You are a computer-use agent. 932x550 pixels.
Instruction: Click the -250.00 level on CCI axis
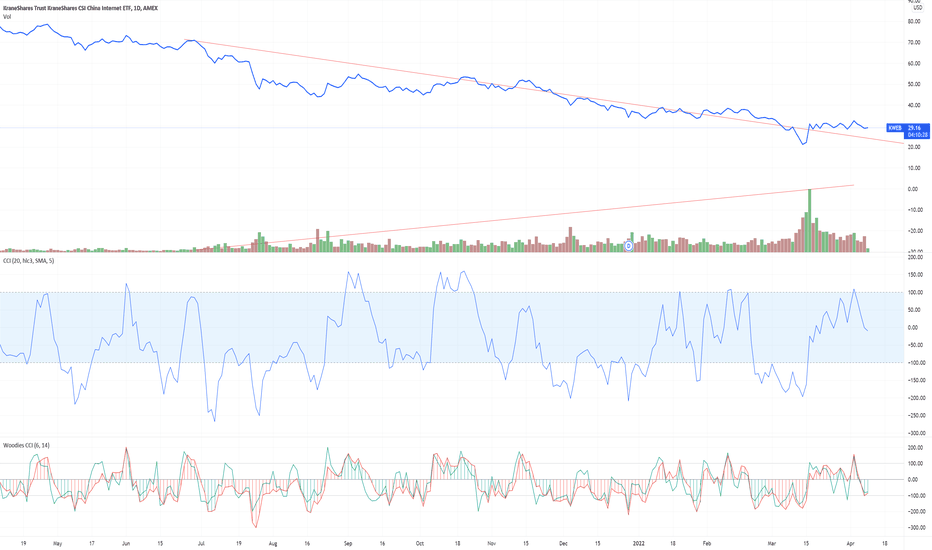[915, 416]
